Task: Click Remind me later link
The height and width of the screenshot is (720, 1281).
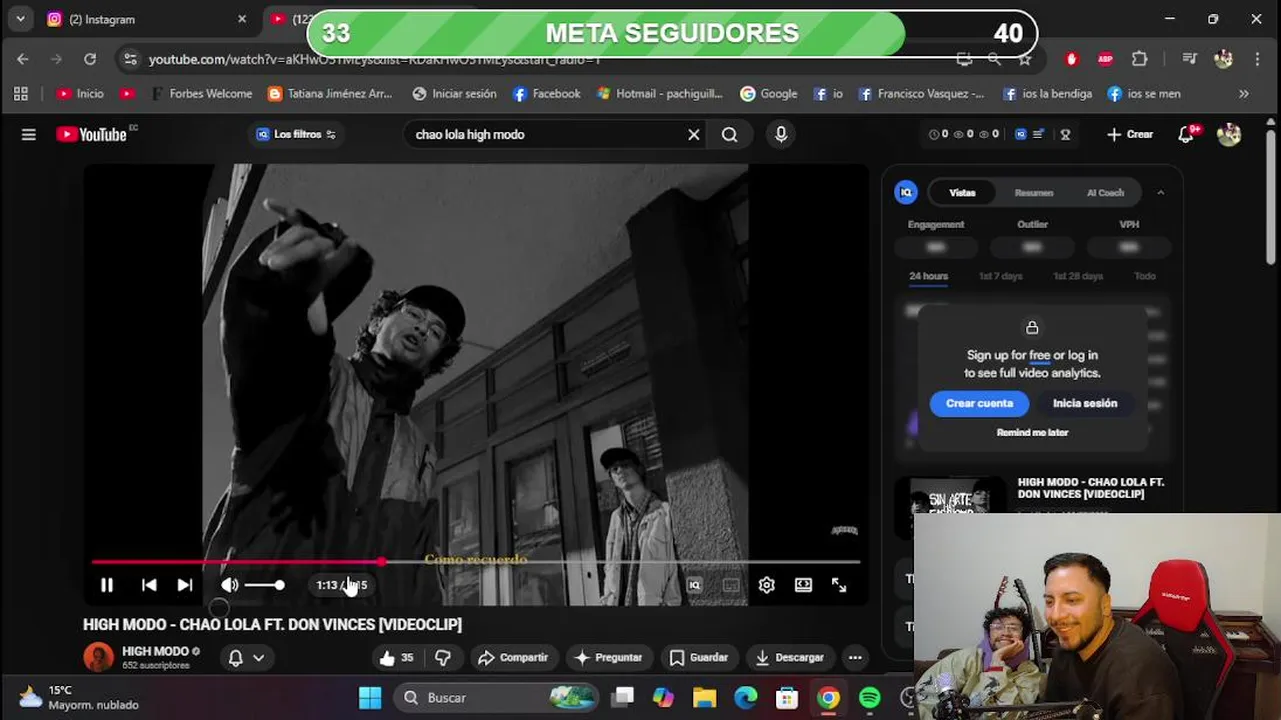Action: (x=1032, y=432)
